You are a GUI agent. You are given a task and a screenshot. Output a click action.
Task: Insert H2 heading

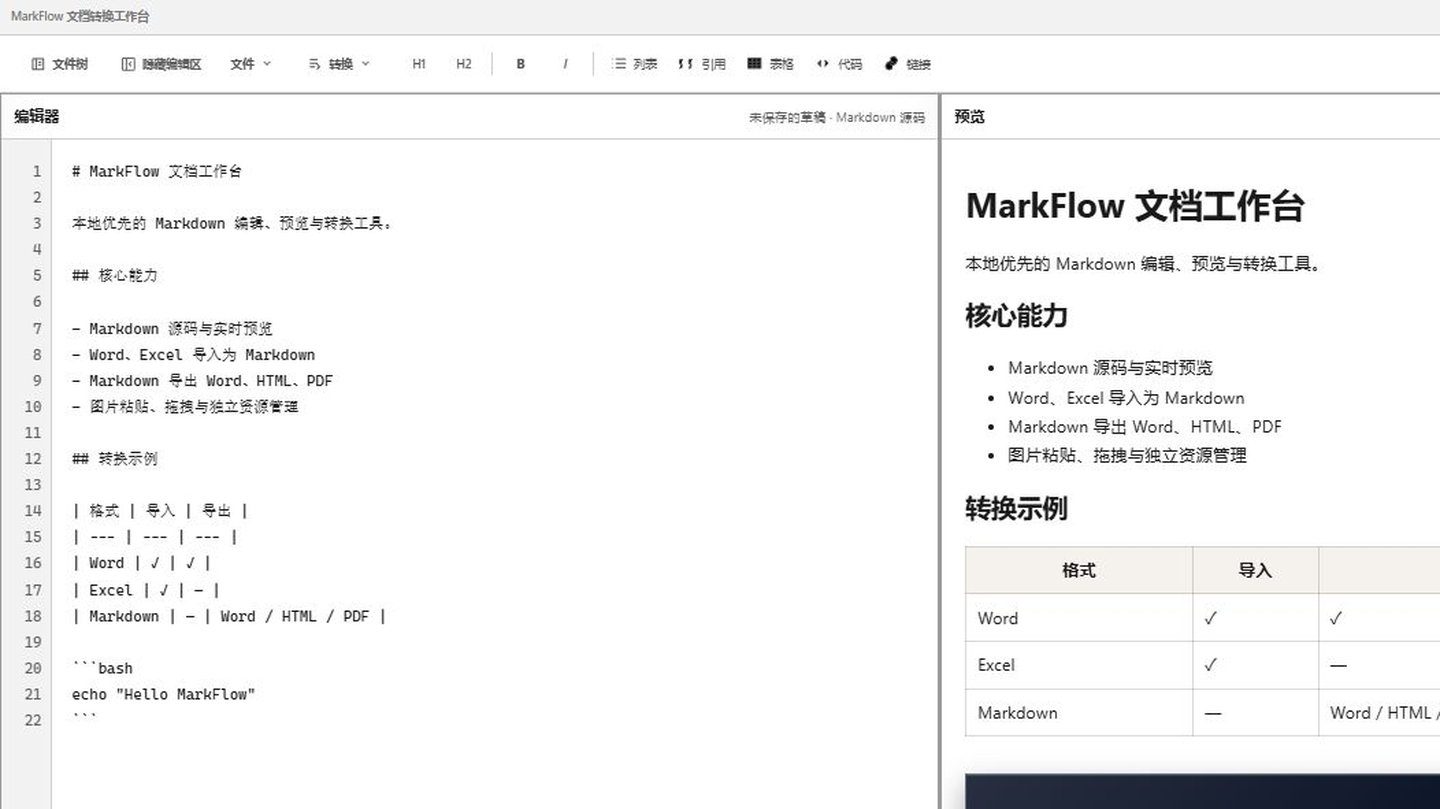coord(464,64)
